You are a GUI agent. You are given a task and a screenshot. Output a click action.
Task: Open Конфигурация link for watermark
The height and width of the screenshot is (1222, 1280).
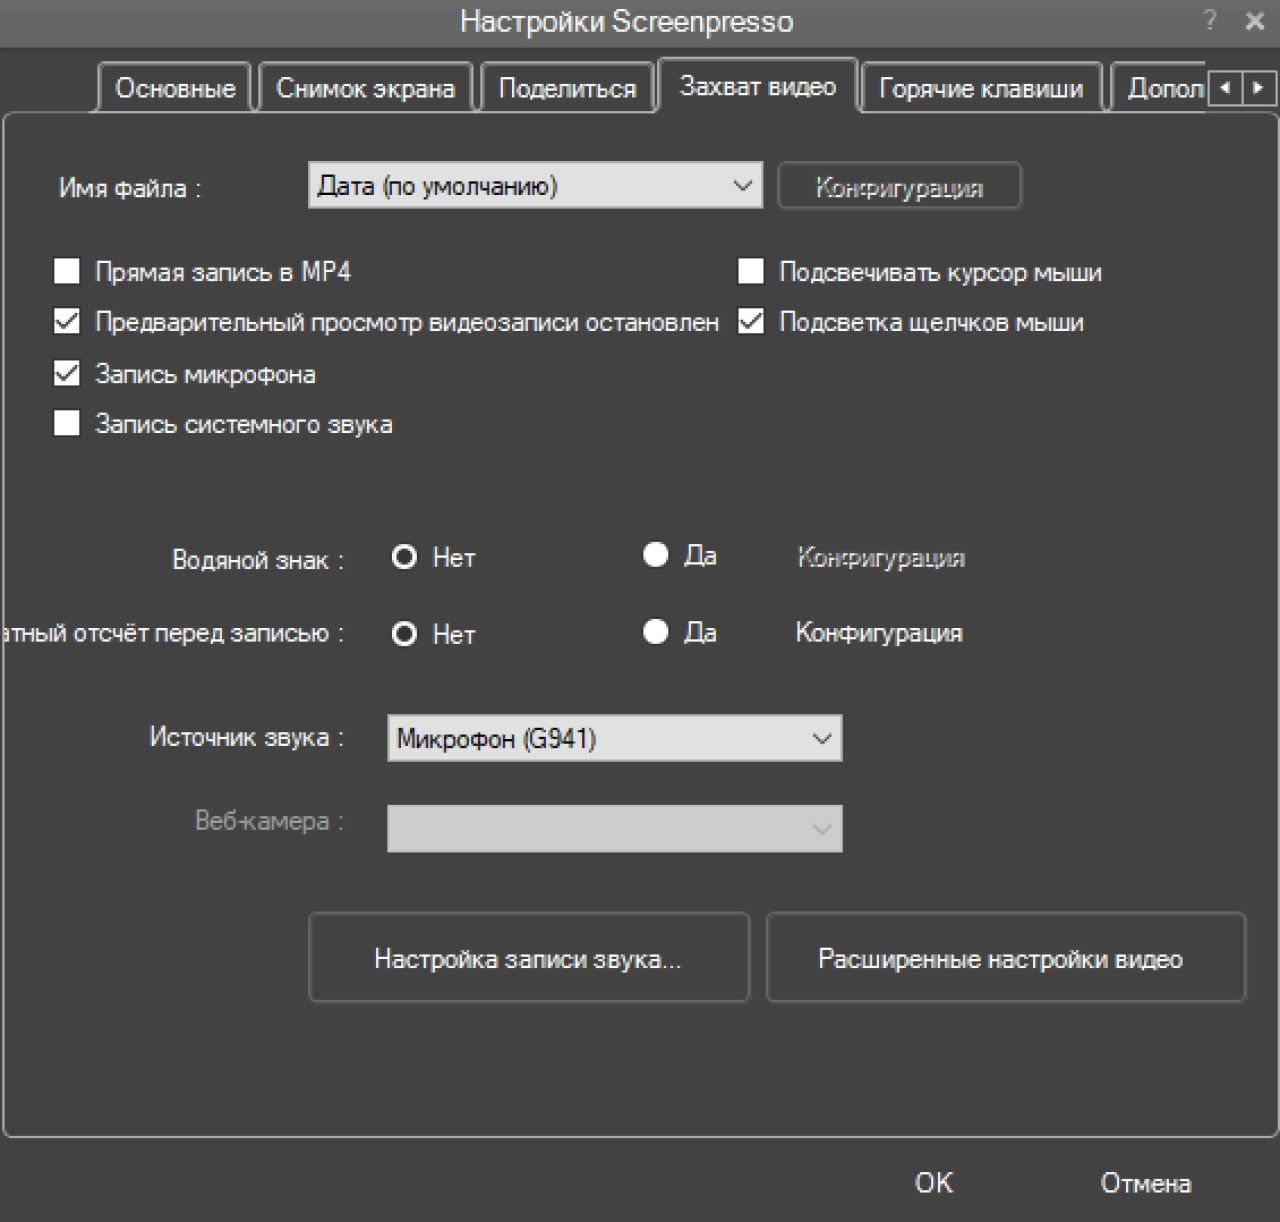pyautogui.click(x=881, y=558)
